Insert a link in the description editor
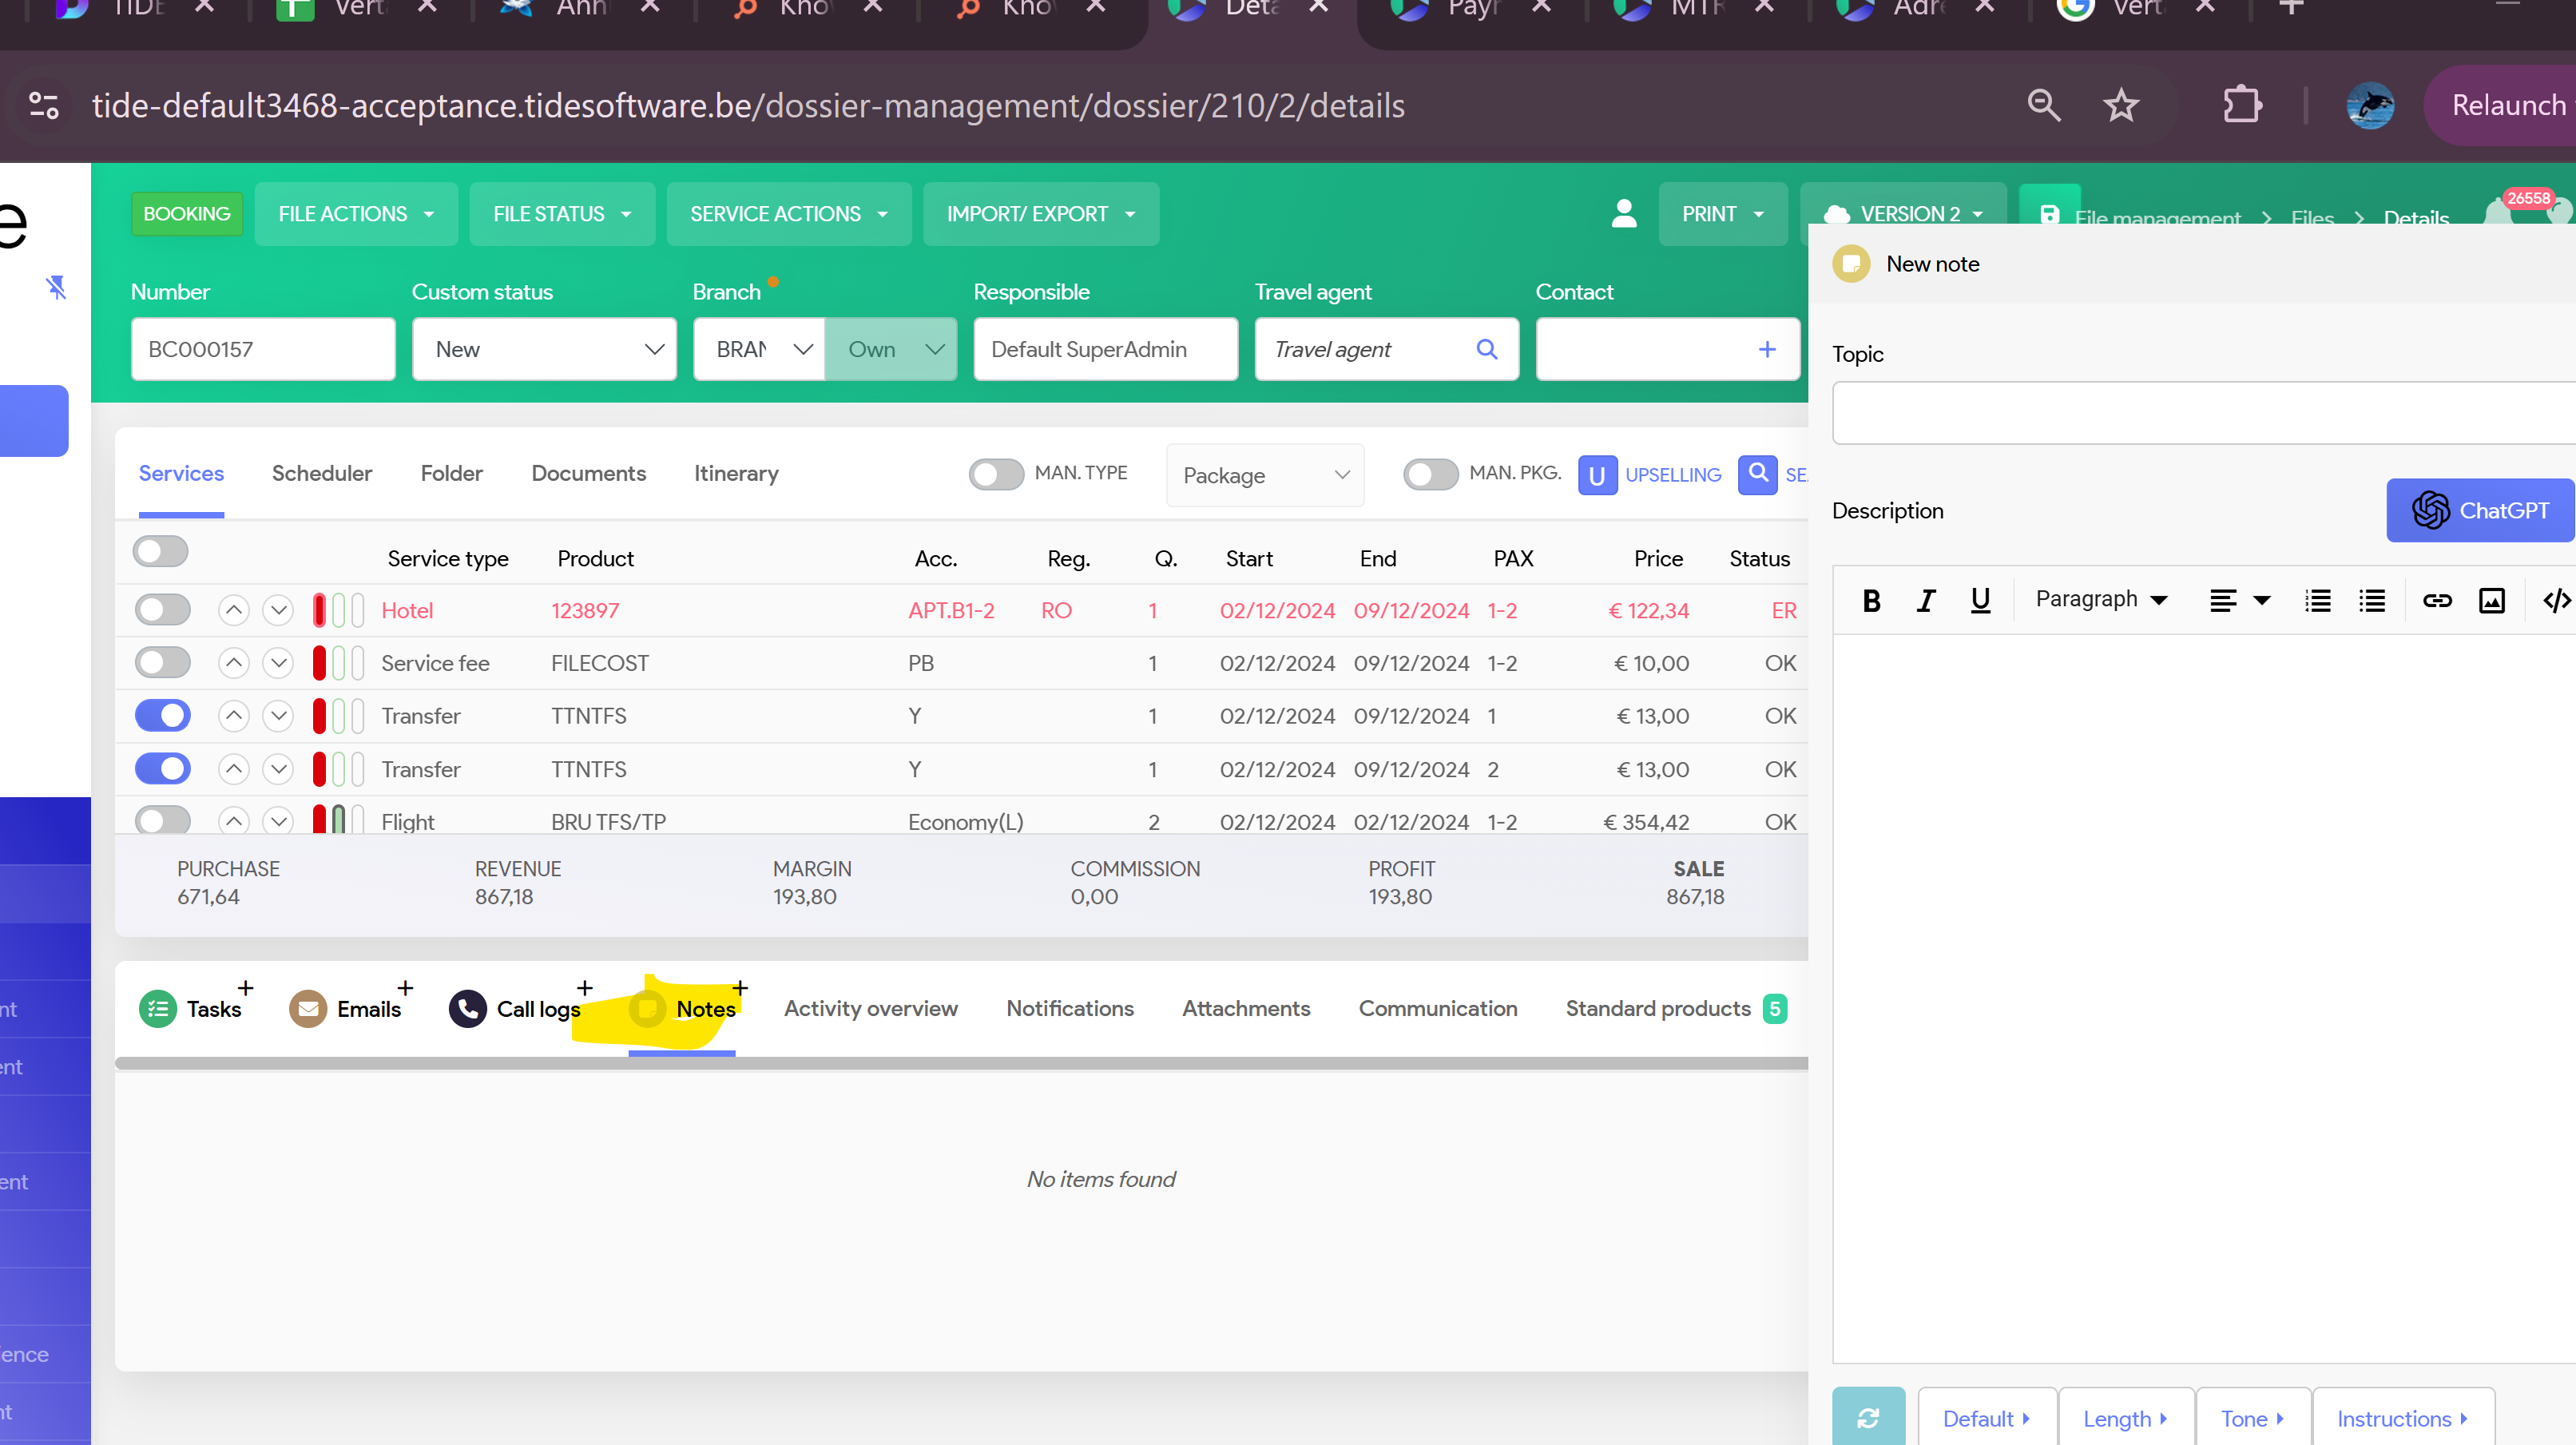This screenshot has width=2576, height=1445. click(x=2436, y=600)
